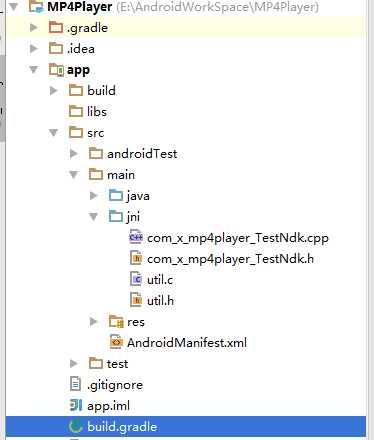374x440 pixels.
Task: Open the app.iml file name
Action: coord(108,406)
